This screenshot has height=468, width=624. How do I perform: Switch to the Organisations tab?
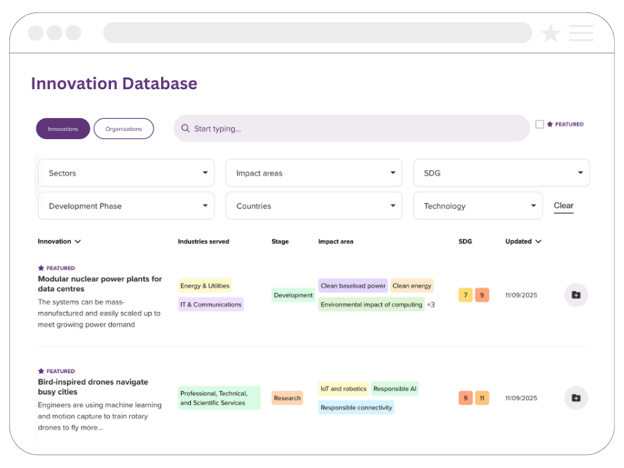(124, 129)
